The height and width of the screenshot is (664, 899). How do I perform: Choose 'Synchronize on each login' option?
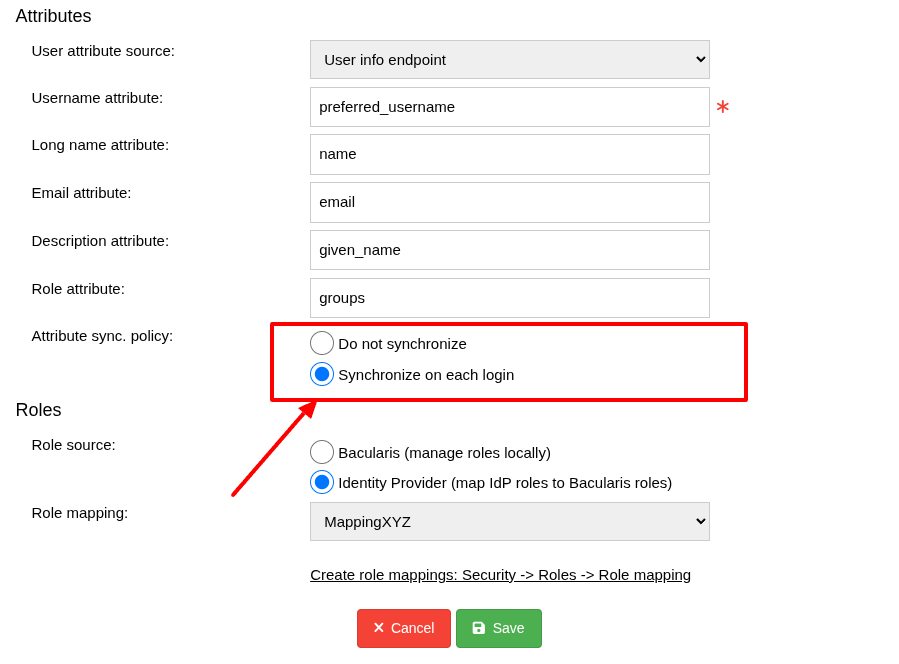tap(322, 374)
